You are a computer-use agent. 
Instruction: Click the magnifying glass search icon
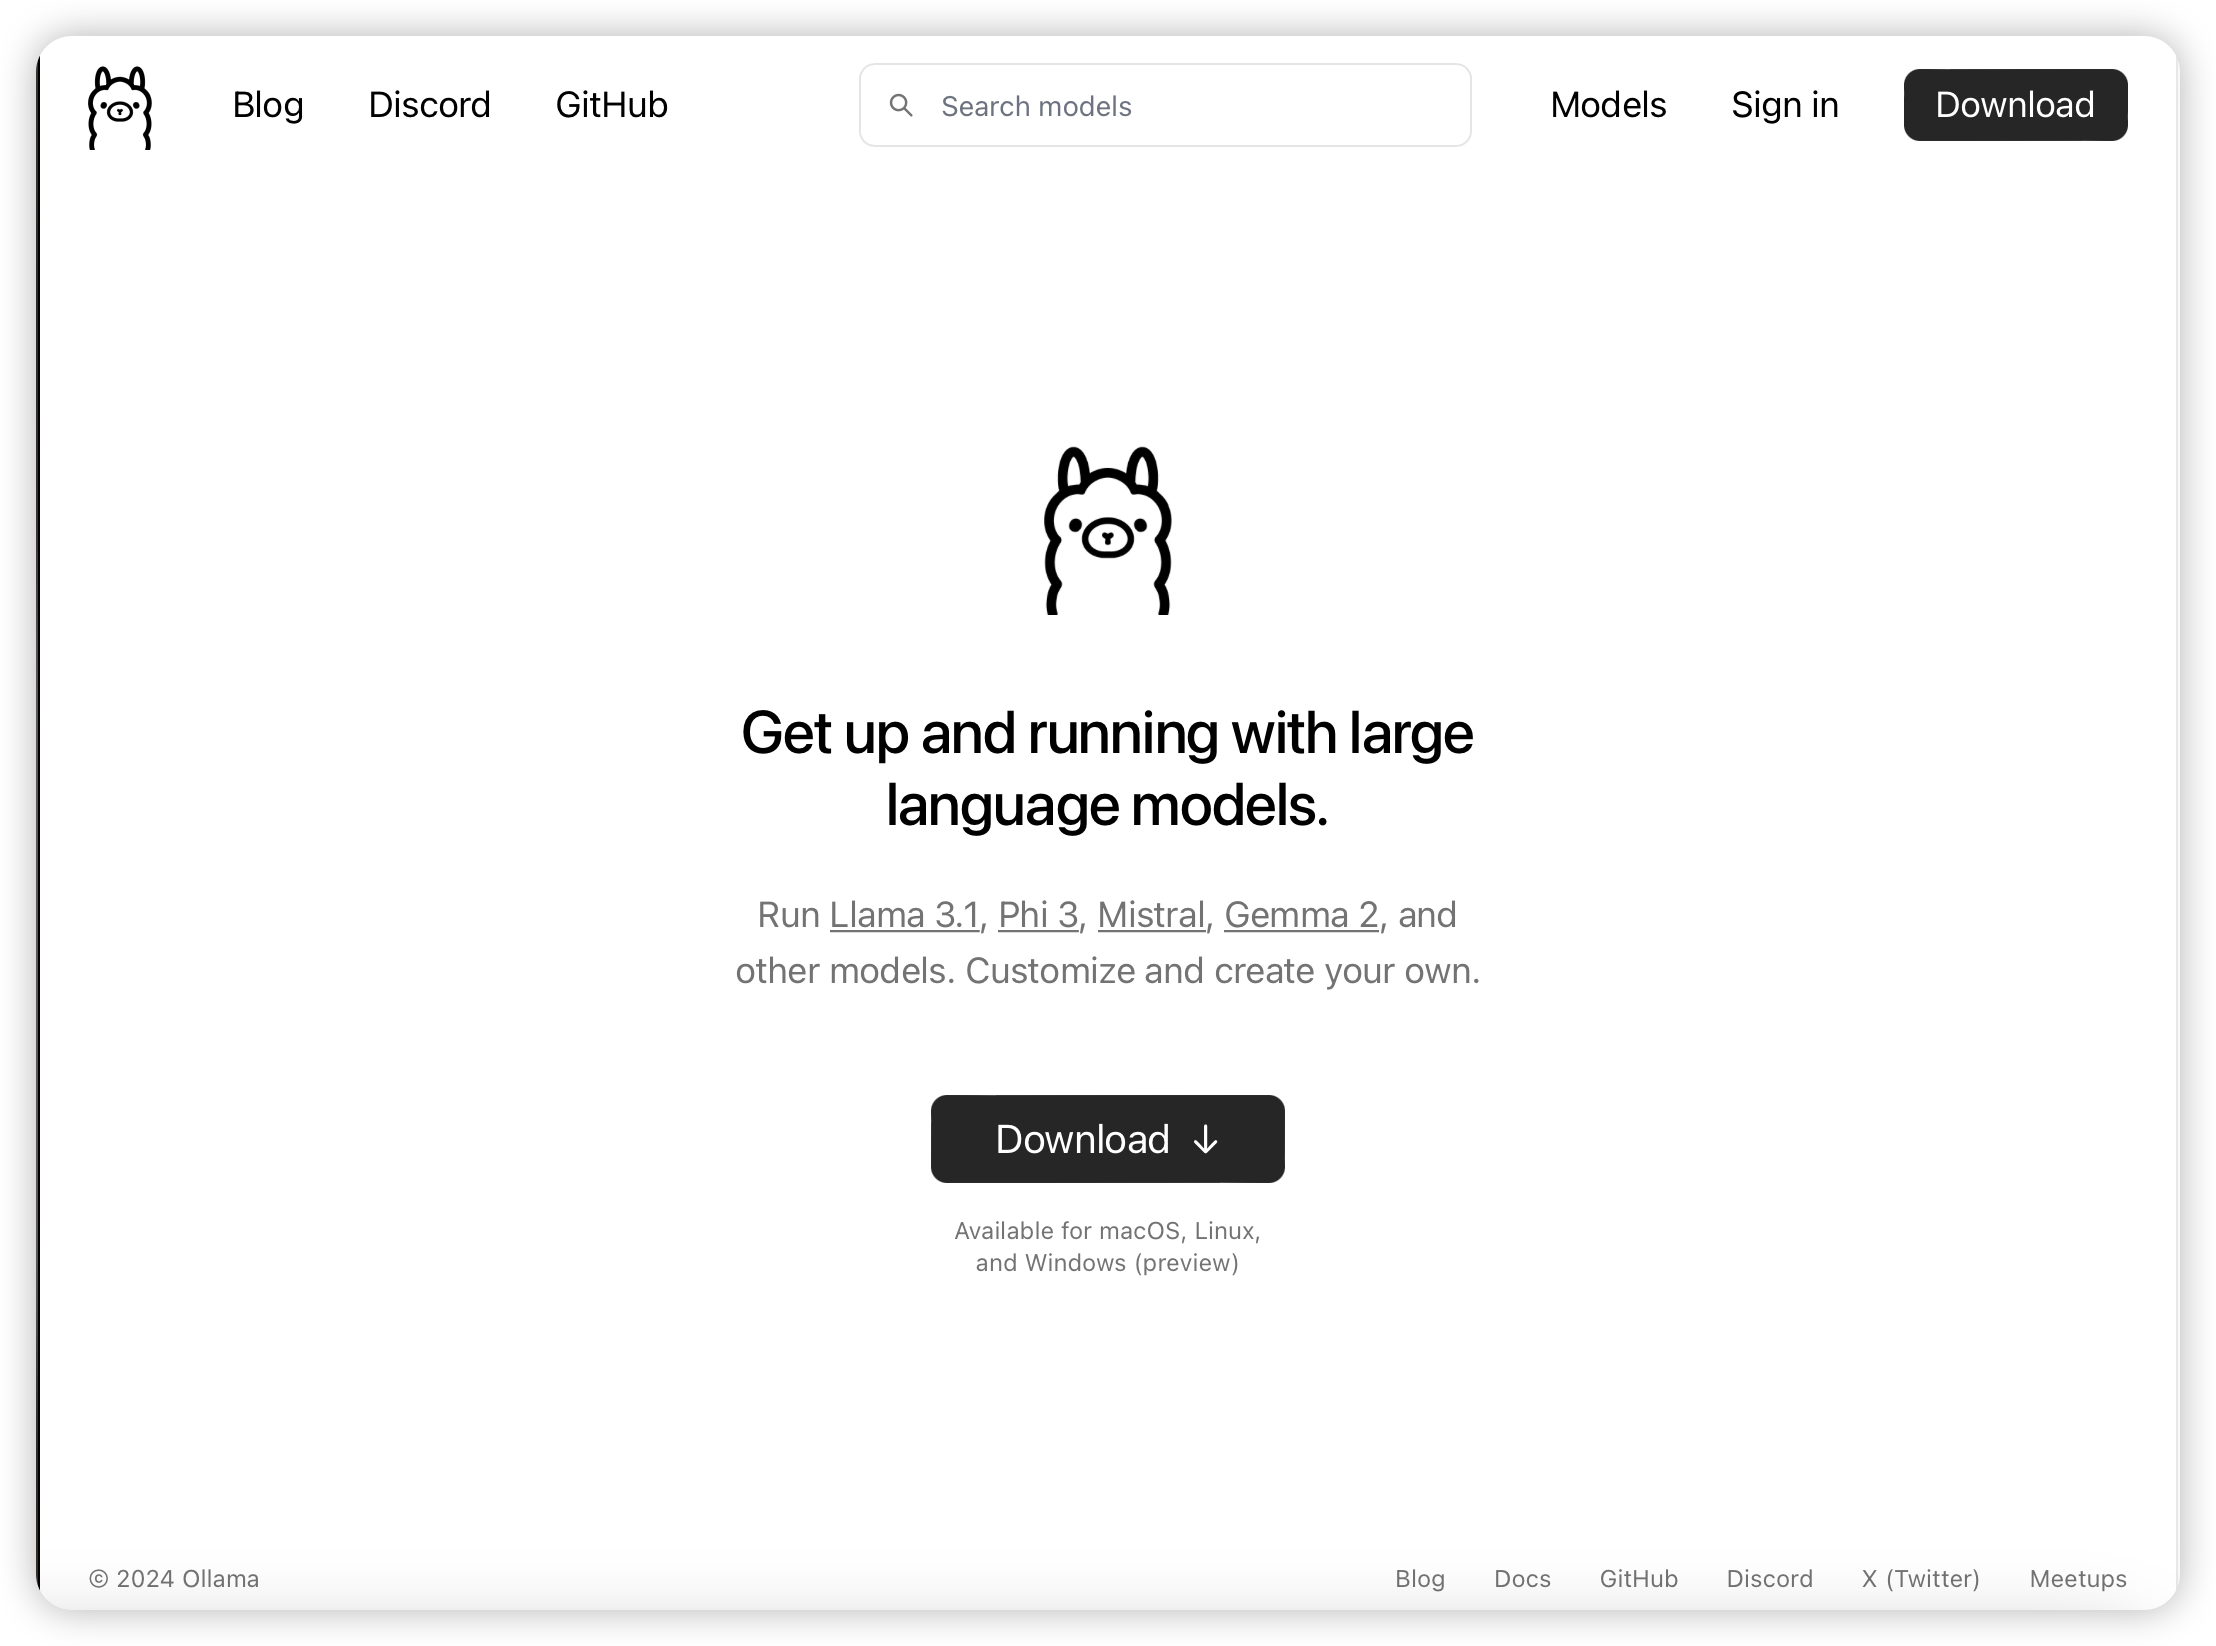tap(901, 105)
